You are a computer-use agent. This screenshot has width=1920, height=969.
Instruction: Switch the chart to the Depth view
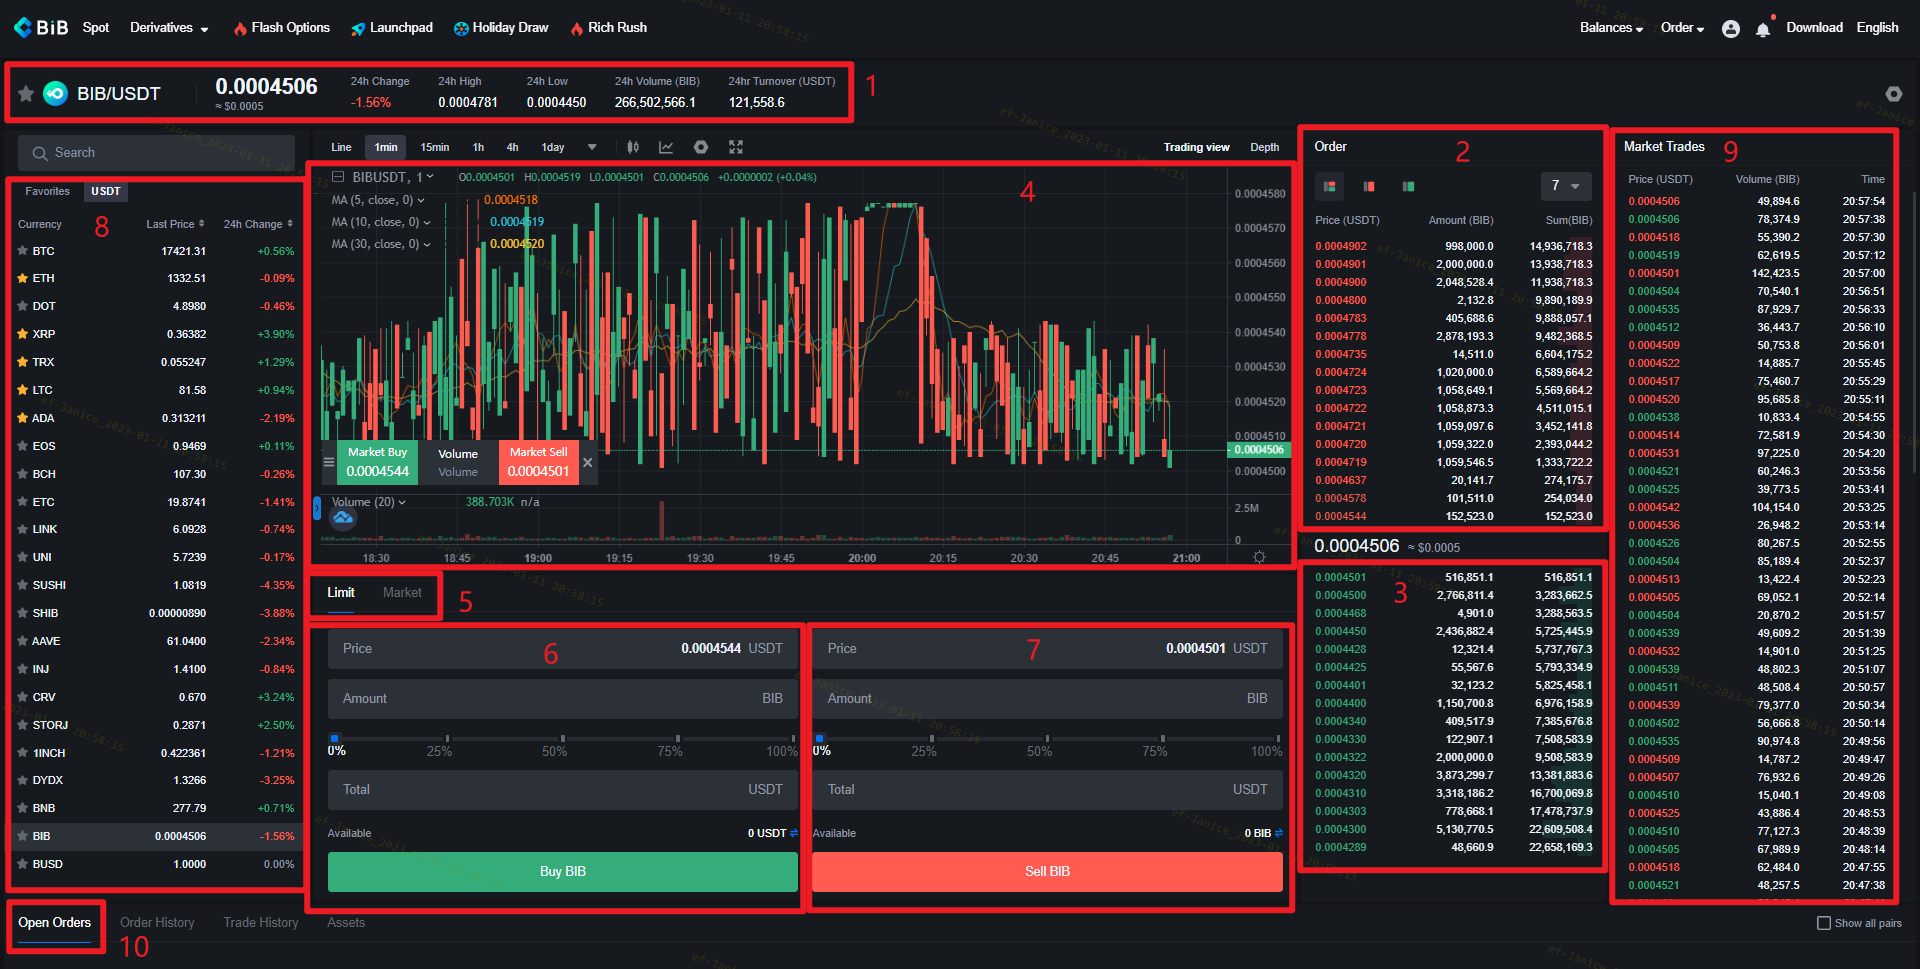1264,147
